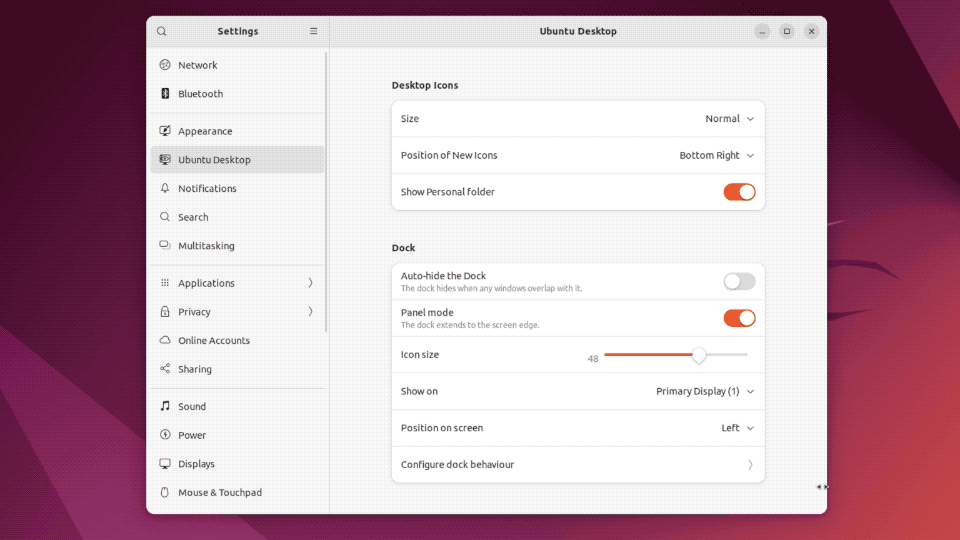Viewport: 960px width, 540px height.
Task: Open Position on screen dropdown
Action: (x=737, y=428)
